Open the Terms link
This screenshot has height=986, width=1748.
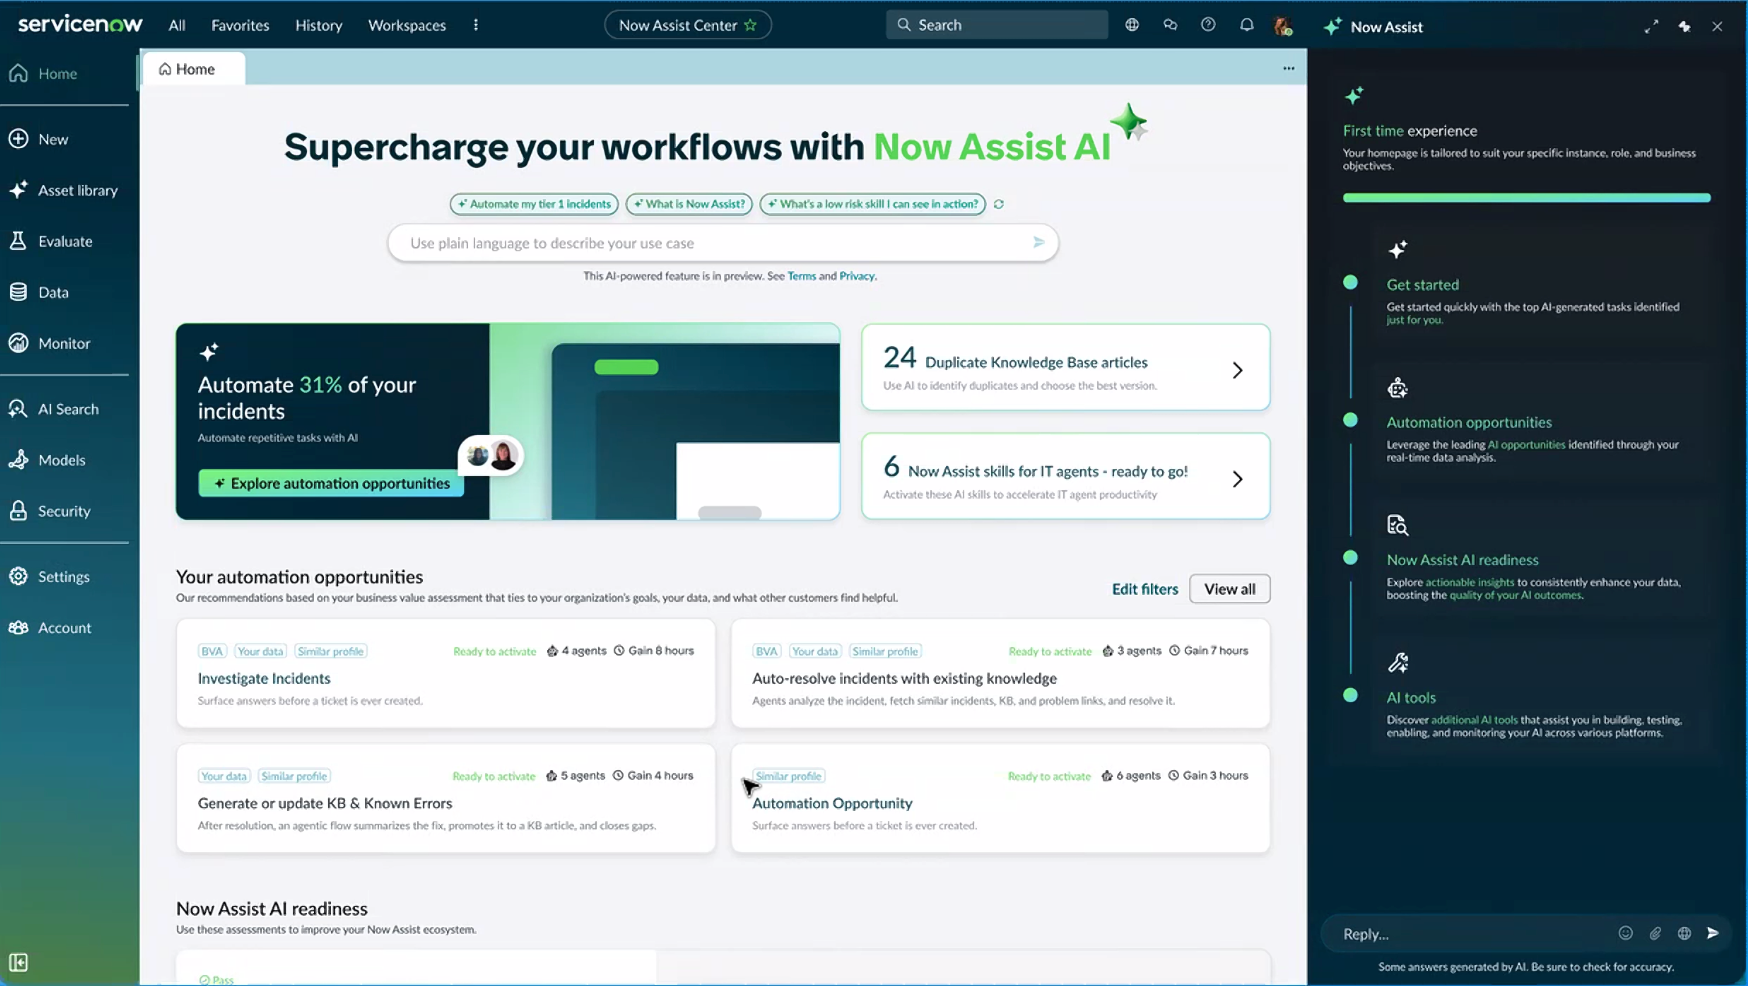(x=801, y=276)
